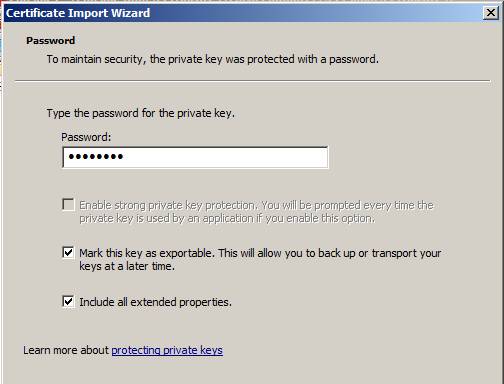This screenshot has width=504, height=384.
Task: Click the 'To maintain security' description sentence
Action: [x=213, y=59]
